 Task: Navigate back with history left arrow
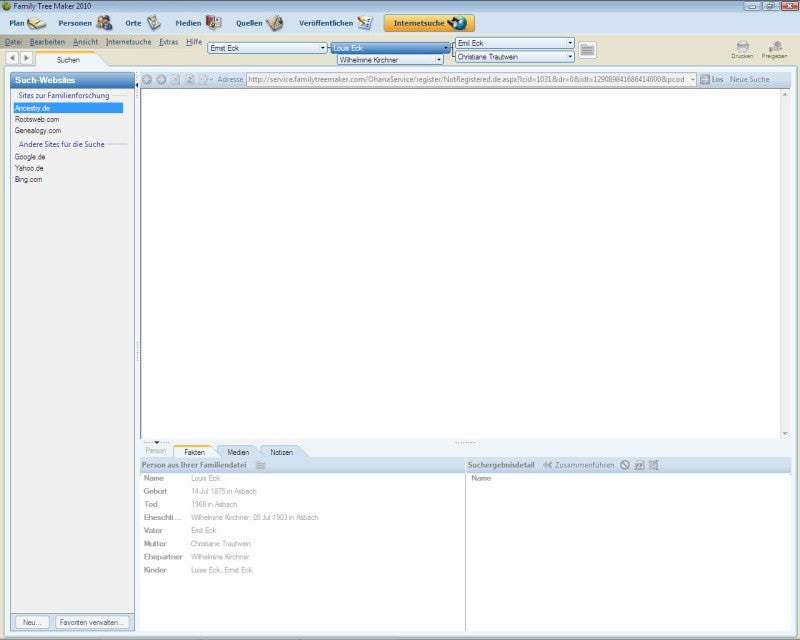point(13,58)
